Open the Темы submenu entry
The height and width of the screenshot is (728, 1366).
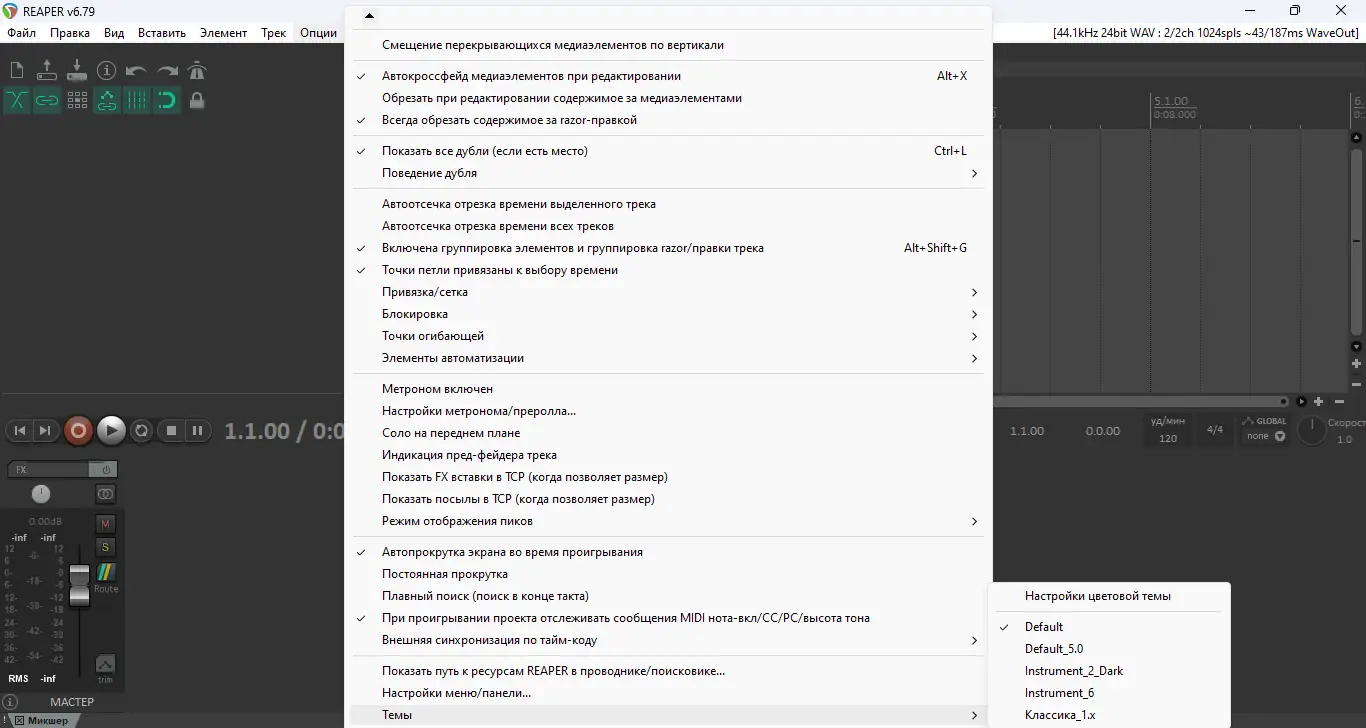pos(668,715)
